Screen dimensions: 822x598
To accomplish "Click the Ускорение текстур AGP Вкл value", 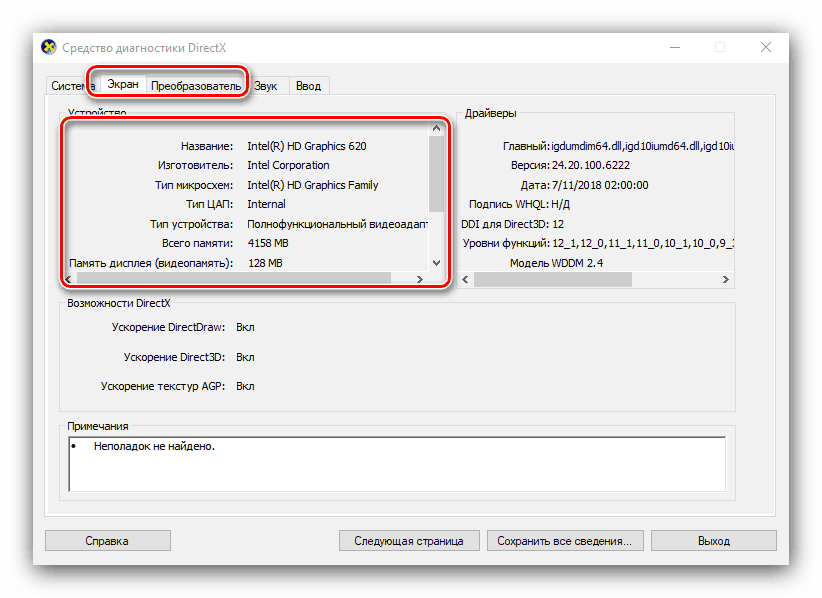I will 245,386.
